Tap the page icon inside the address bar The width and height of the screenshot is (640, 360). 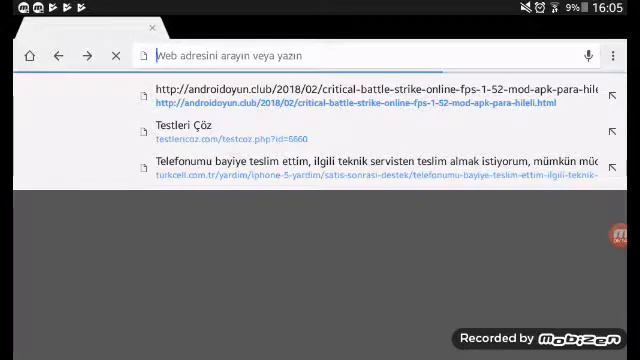click(144, 56)
